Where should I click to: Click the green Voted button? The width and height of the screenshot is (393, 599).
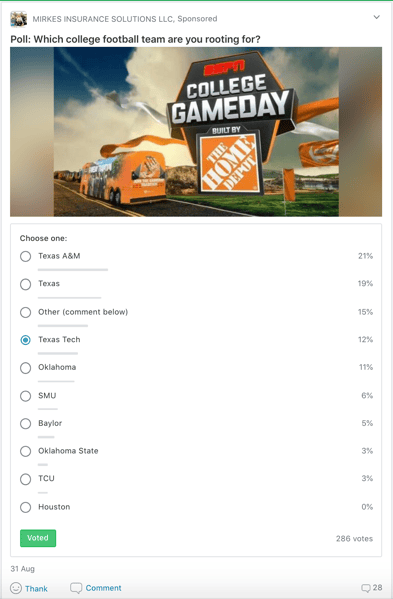point(38,538)
